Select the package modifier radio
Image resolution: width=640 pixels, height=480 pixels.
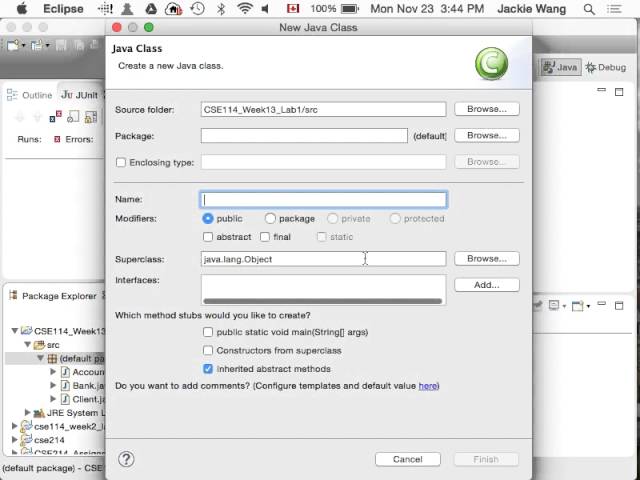270,219
